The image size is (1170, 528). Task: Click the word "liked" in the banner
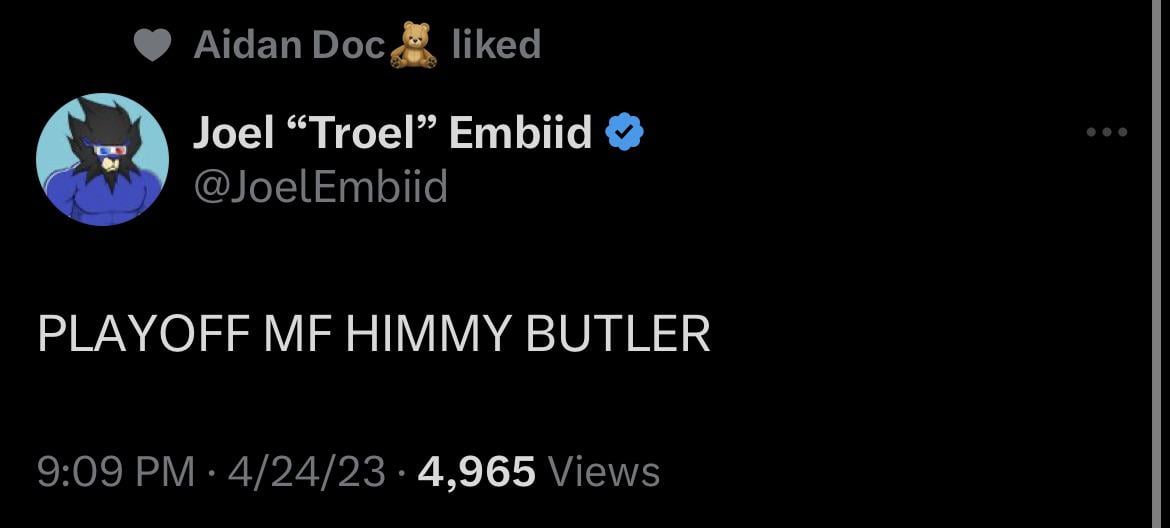(x=496, y=45)
